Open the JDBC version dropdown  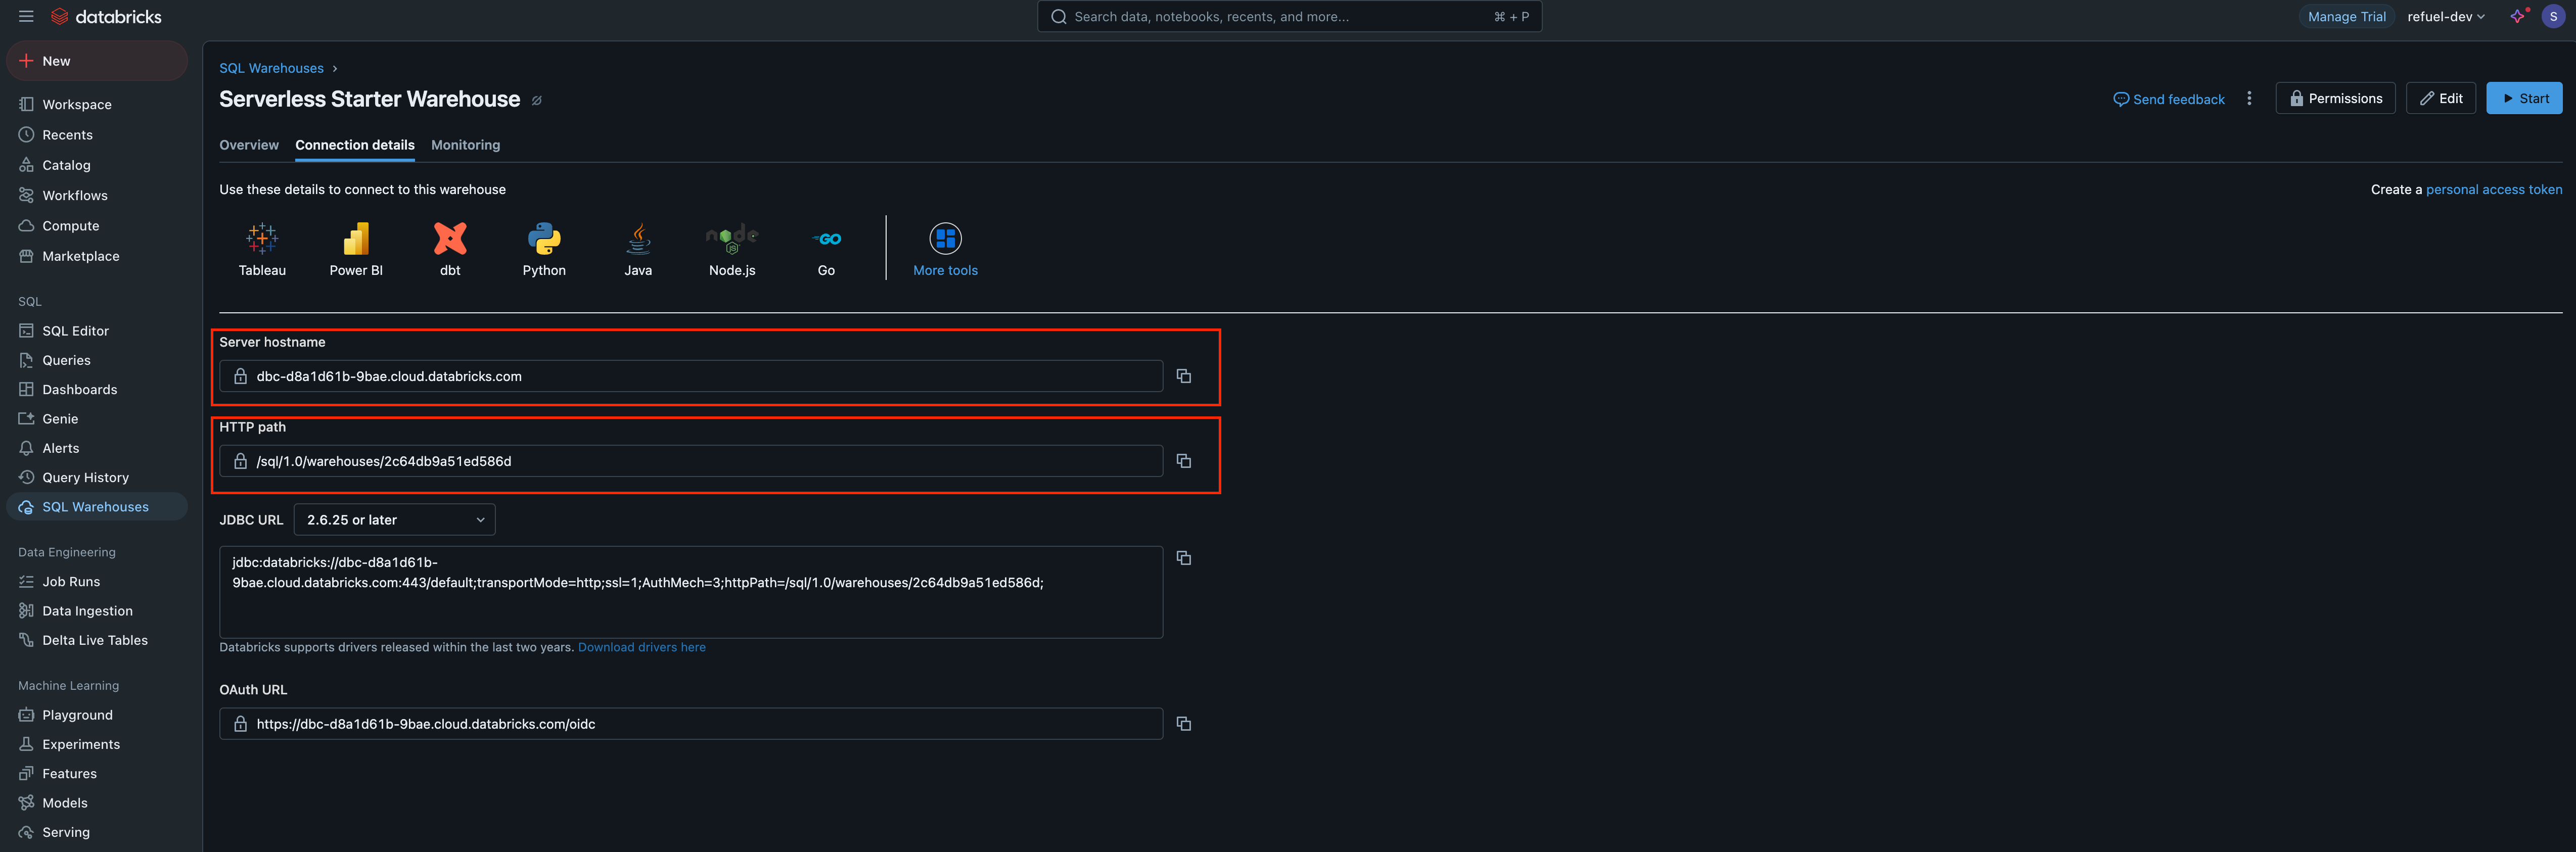[394, 519]
